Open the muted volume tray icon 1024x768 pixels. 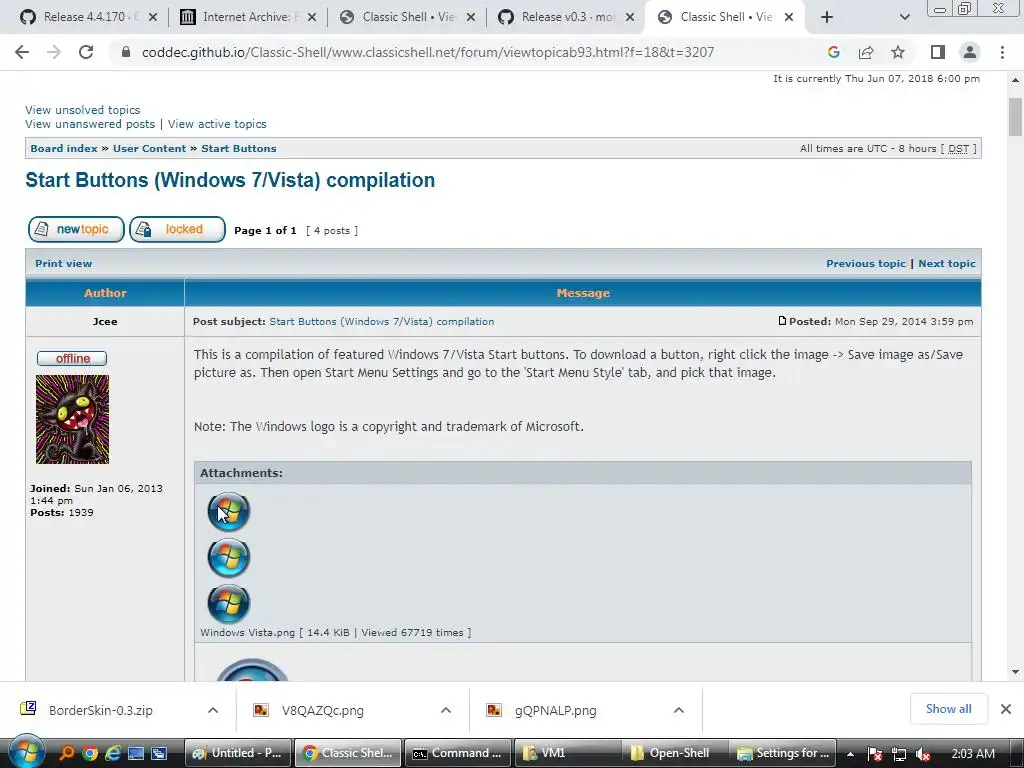click(922, 754)
